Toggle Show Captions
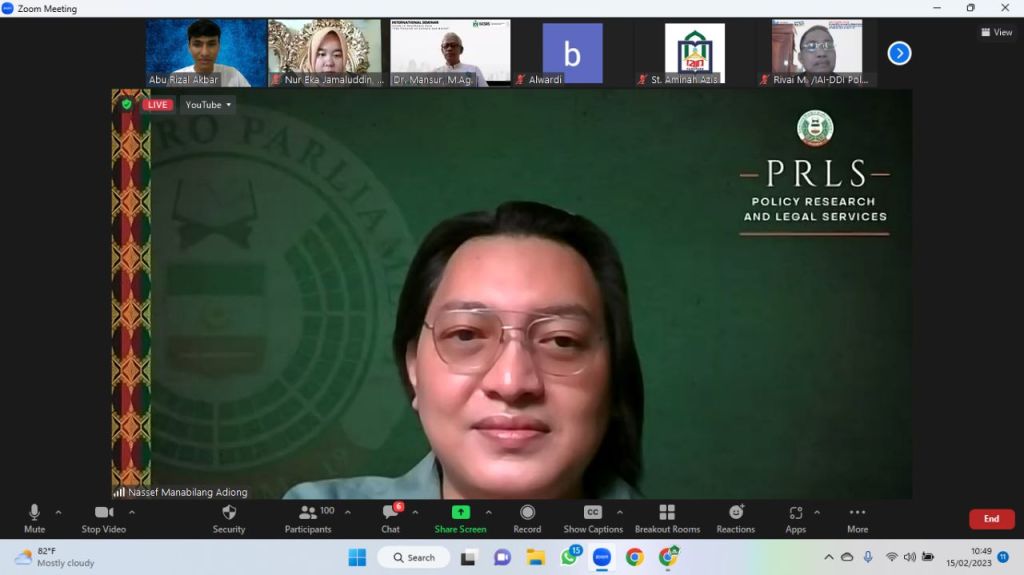 (593, 513)
